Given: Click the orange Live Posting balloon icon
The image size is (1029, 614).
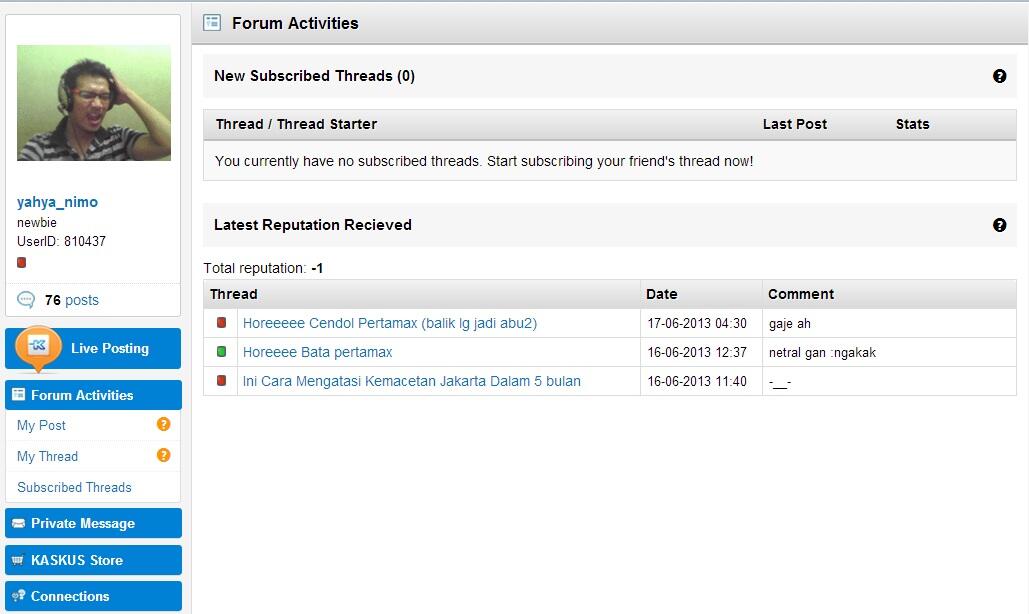Looking at the screenshot, I should coord(38,348).
